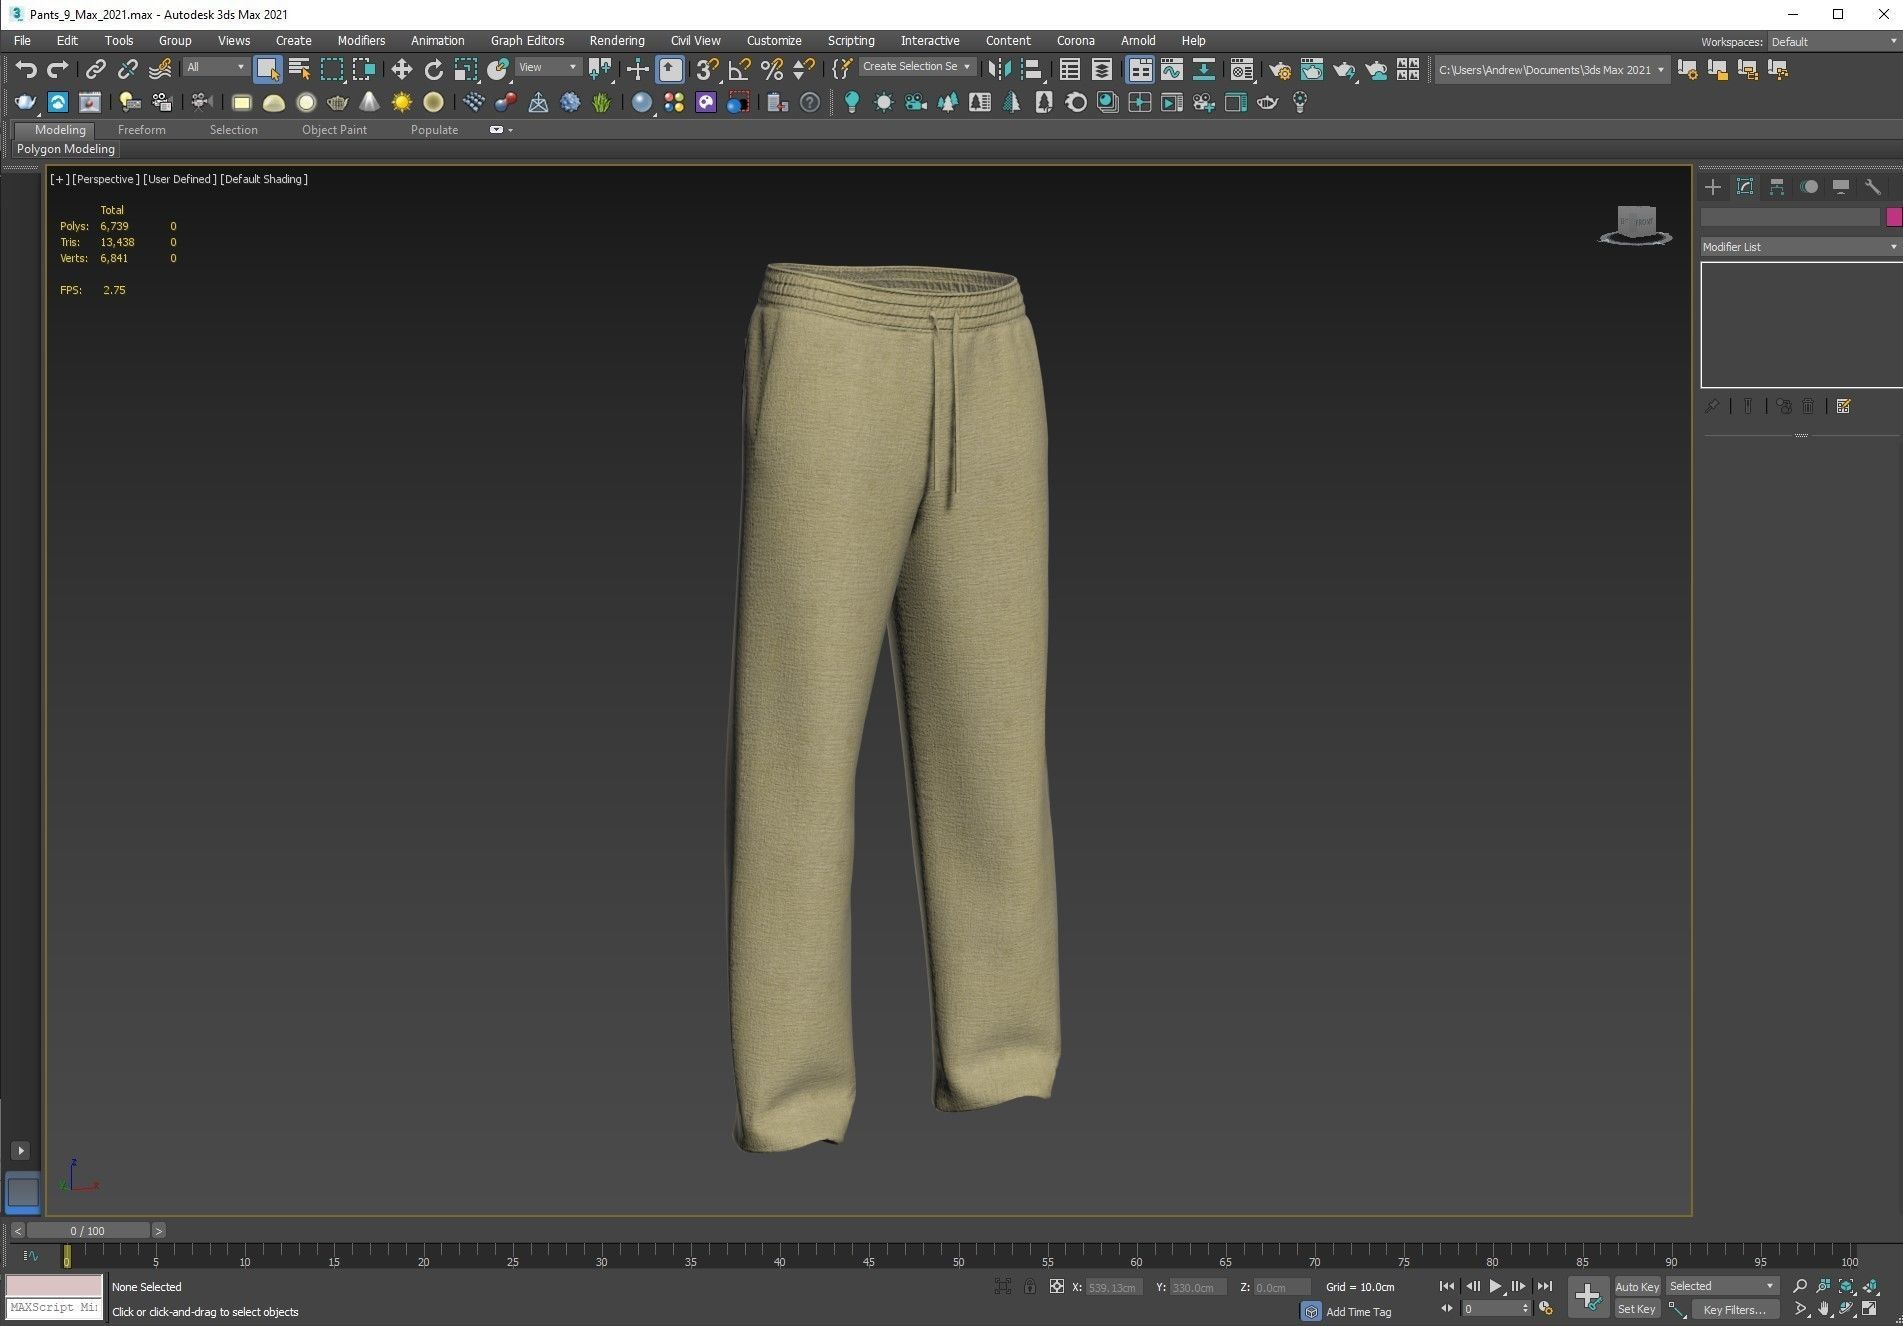Toggle the 3D Snaps icon

(707, 69)
